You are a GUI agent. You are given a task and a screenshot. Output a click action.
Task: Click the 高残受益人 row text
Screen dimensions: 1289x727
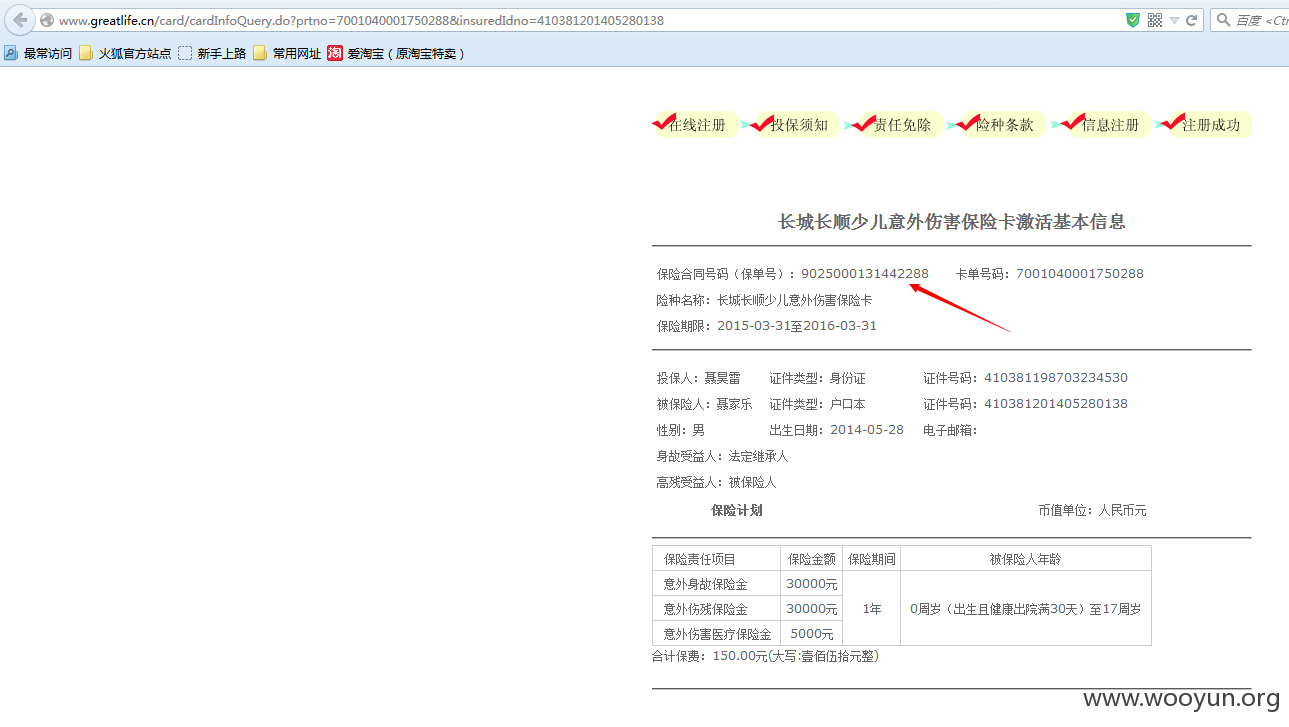click(x=716, y=482)
